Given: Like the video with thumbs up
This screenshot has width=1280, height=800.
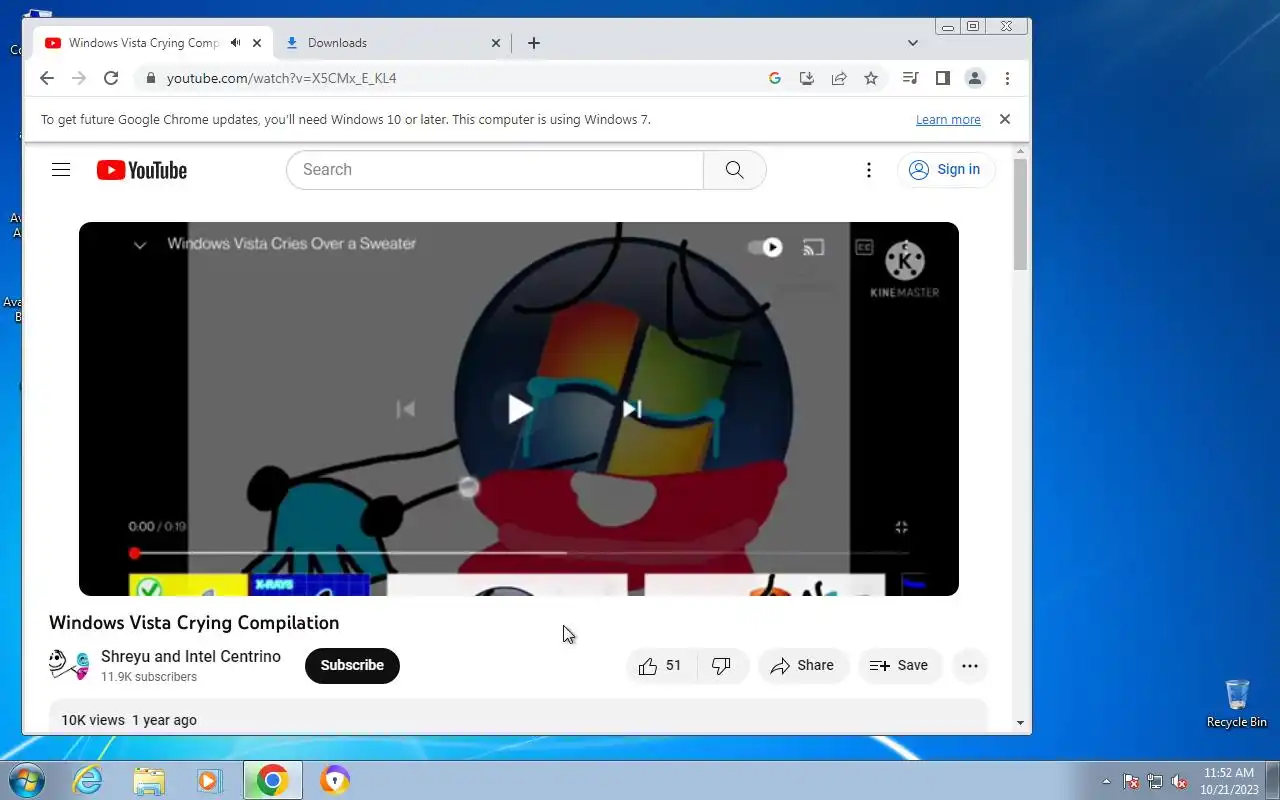Looking at the screenshot, I should [660, 666].
